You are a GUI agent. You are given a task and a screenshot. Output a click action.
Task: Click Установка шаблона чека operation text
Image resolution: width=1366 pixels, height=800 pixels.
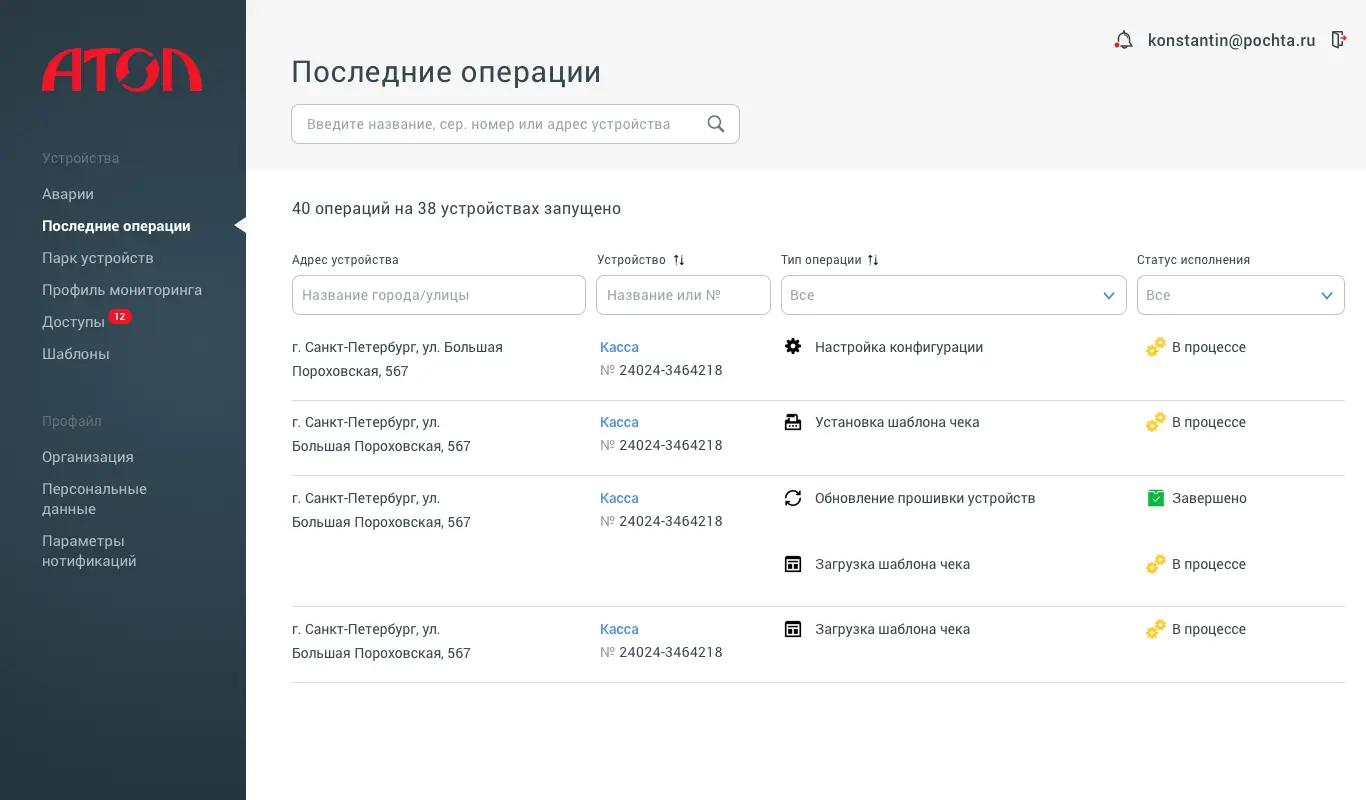[x=897, y=422]
